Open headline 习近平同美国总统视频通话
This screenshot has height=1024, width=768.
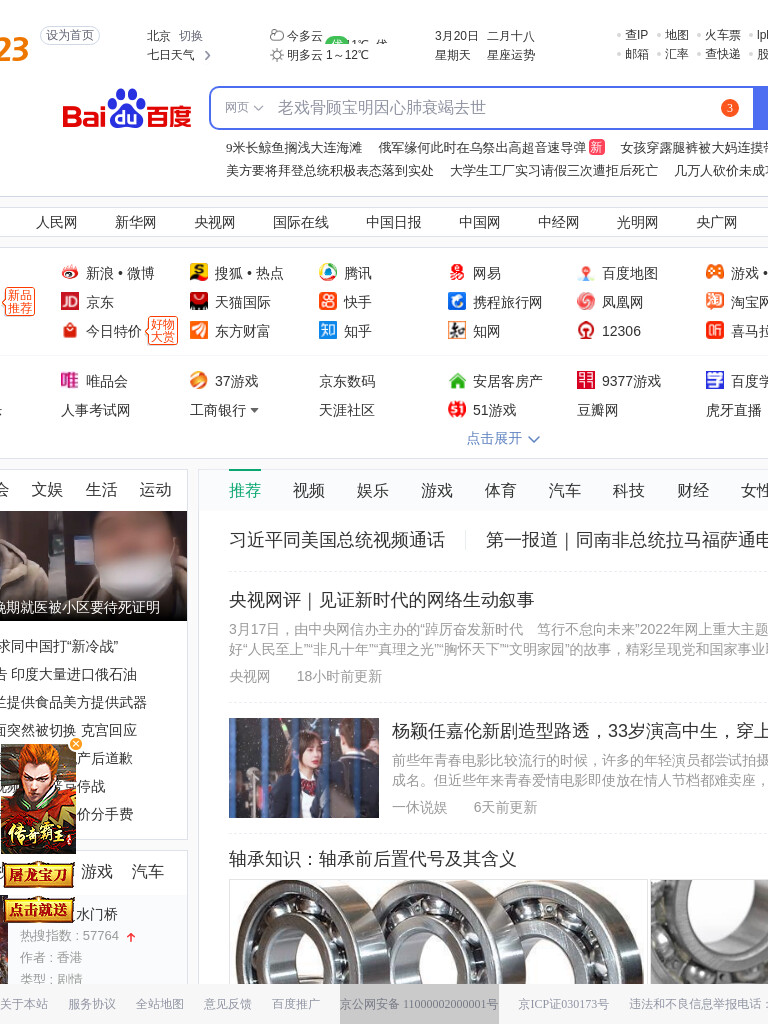[337, 540]
